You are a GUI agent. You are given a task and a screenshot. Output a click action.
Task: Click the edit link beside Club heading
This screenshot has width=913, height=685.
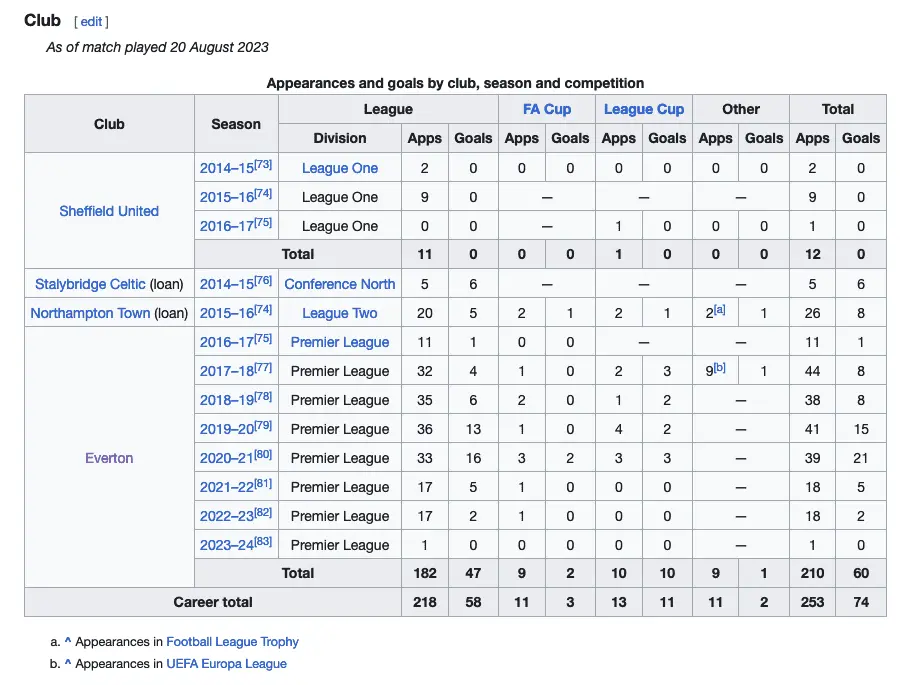click(91, 21)
